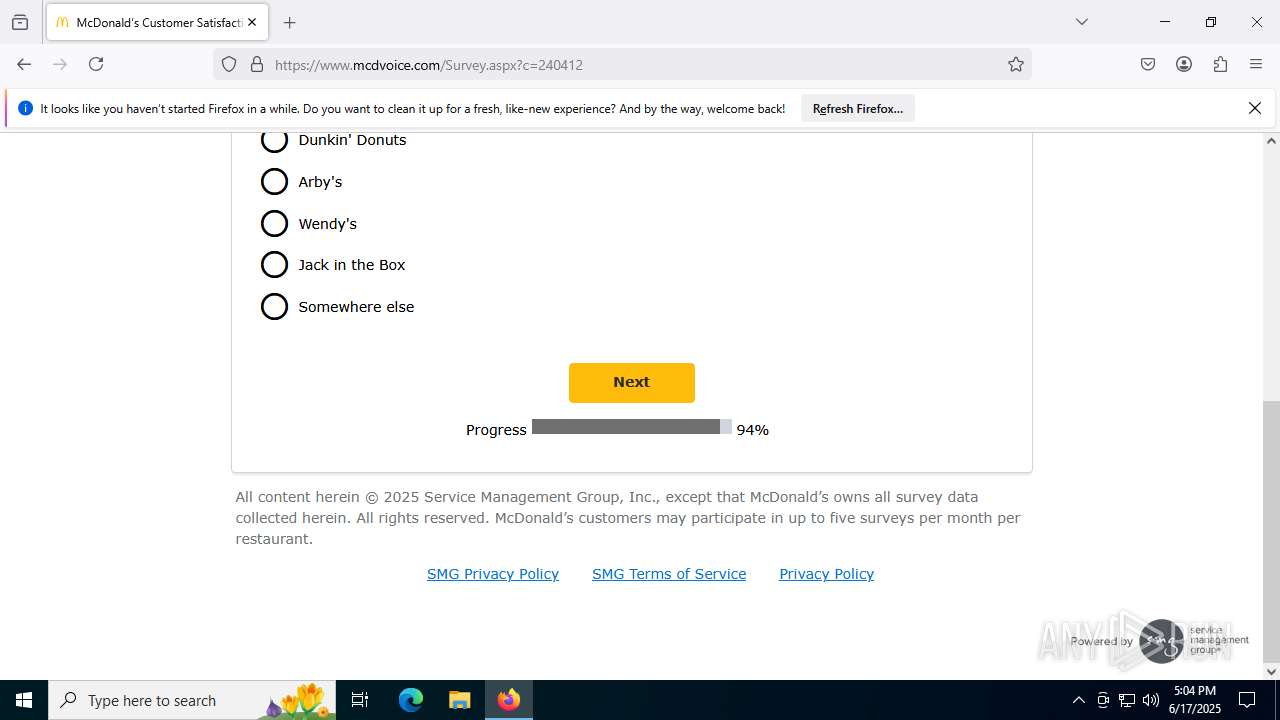Open Task View on the taskbar

point(360,700)
